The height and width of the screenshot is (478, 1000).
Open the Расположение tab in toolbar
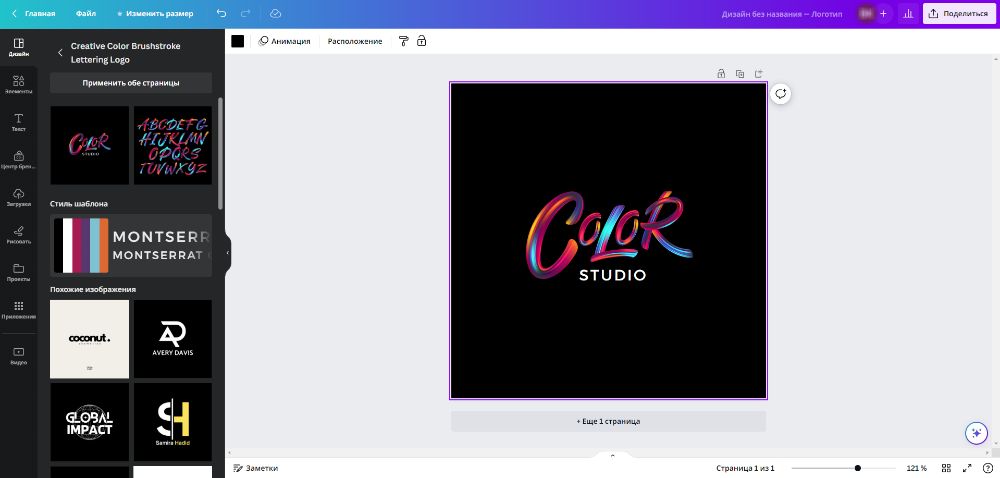(355, 41)
